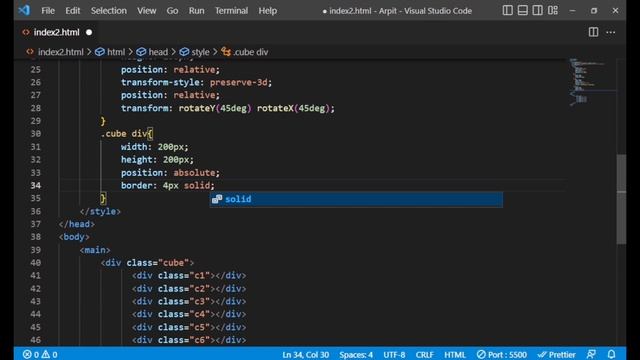Click the closing </style> tag

[x=100, y=211]
